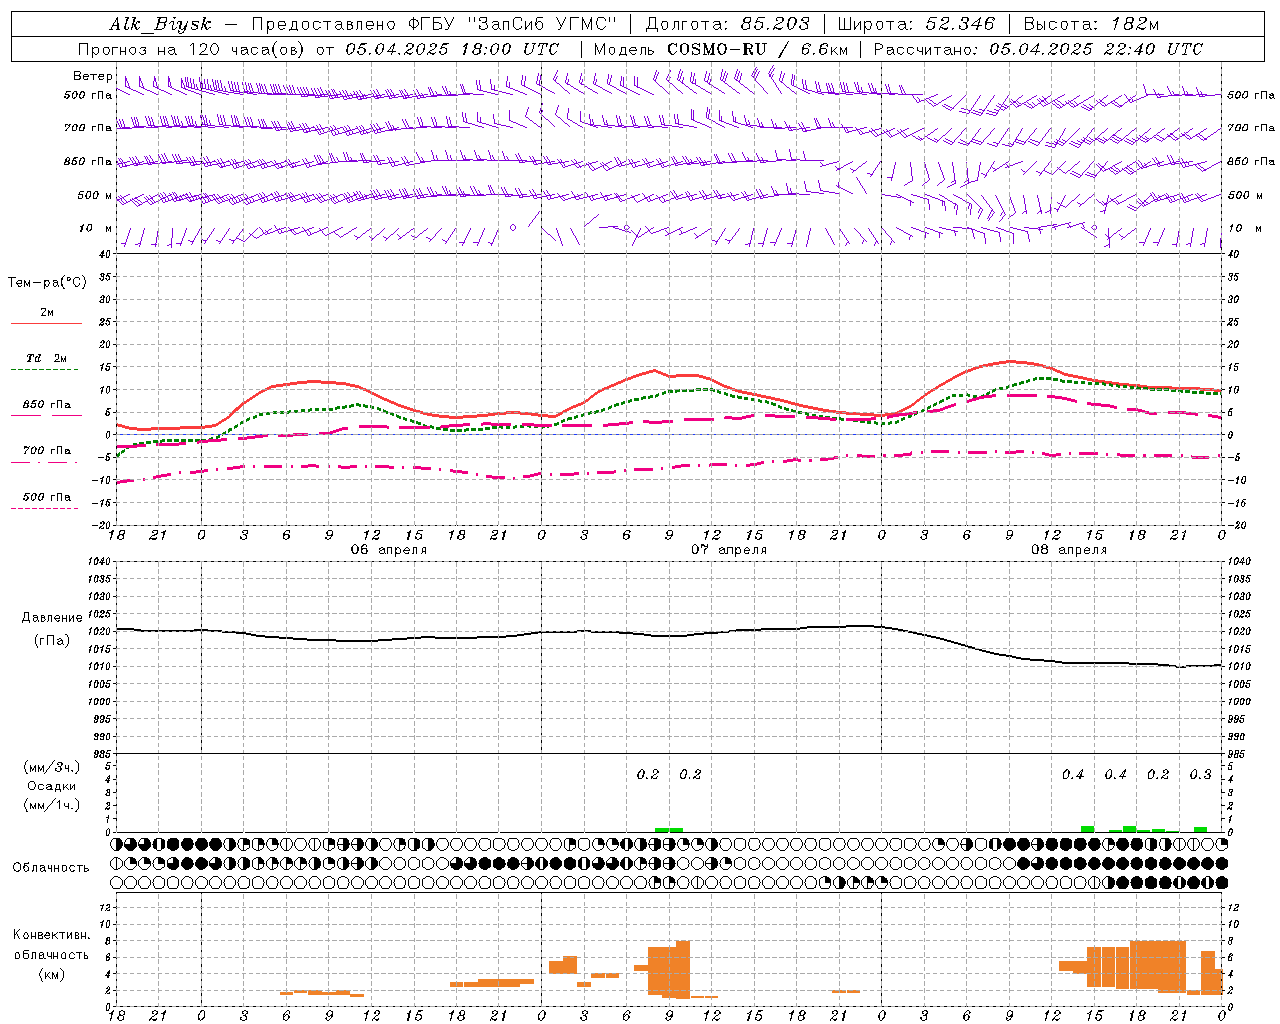Click the 850 гПа temperature legend entry
1280x1024 pixels.
(47, 404)
